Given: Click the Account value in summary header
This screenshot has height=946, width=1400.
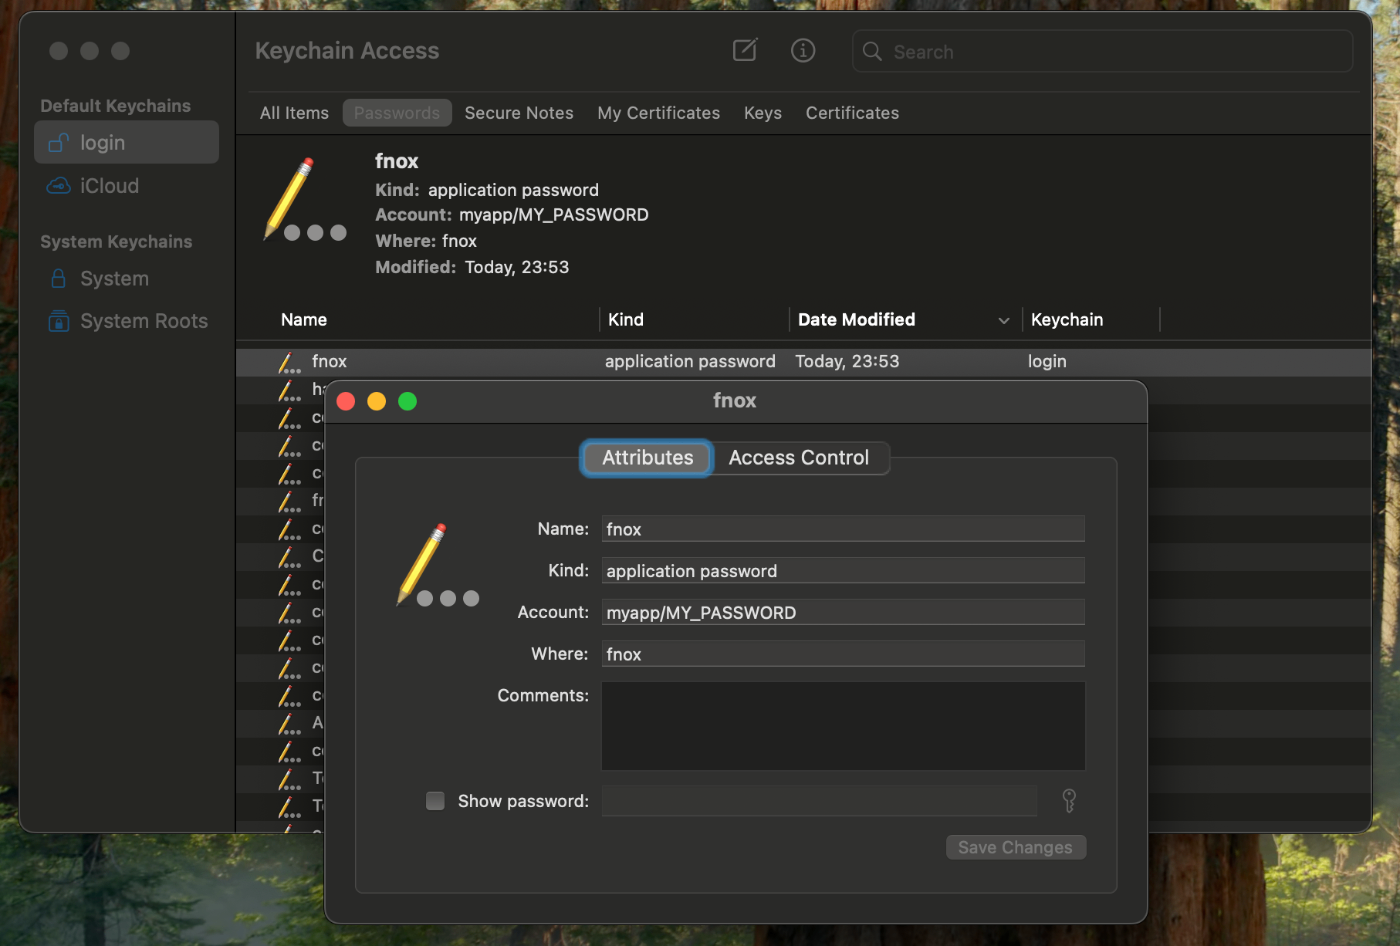Looking at the screenshot, I should tap(554, 215).
